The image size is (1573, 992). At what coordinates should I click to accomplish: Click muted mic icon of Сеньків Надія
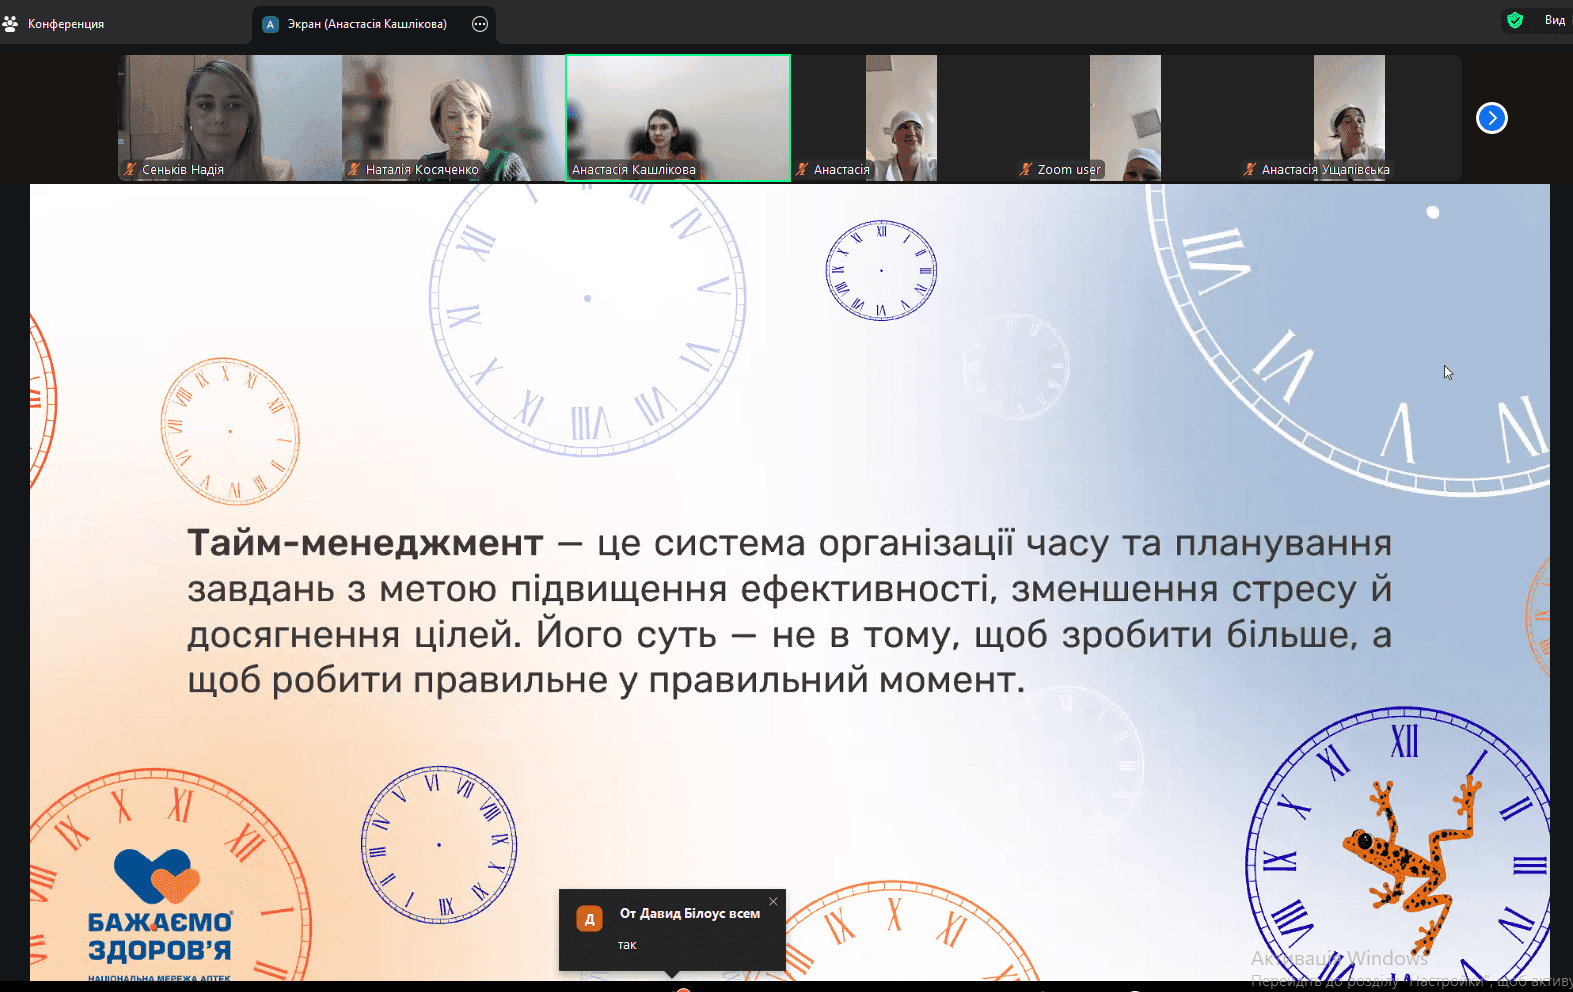130,170
